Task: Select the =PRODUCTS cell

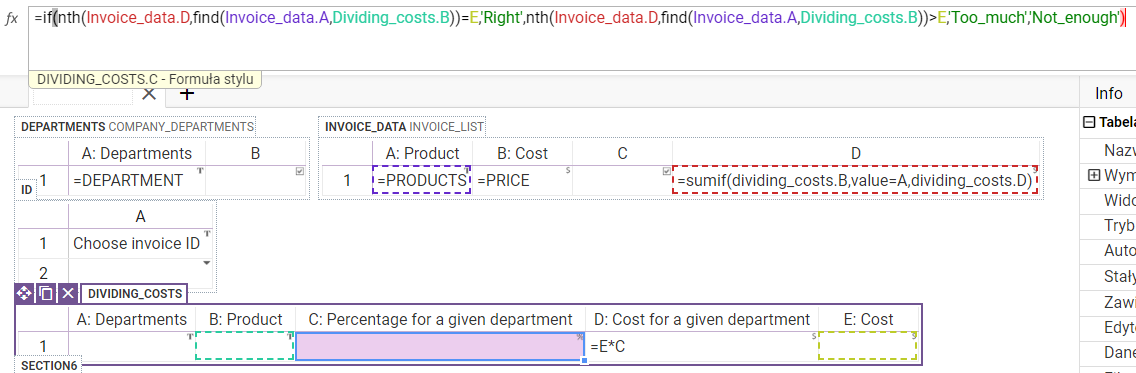Action: click(422, 180)
